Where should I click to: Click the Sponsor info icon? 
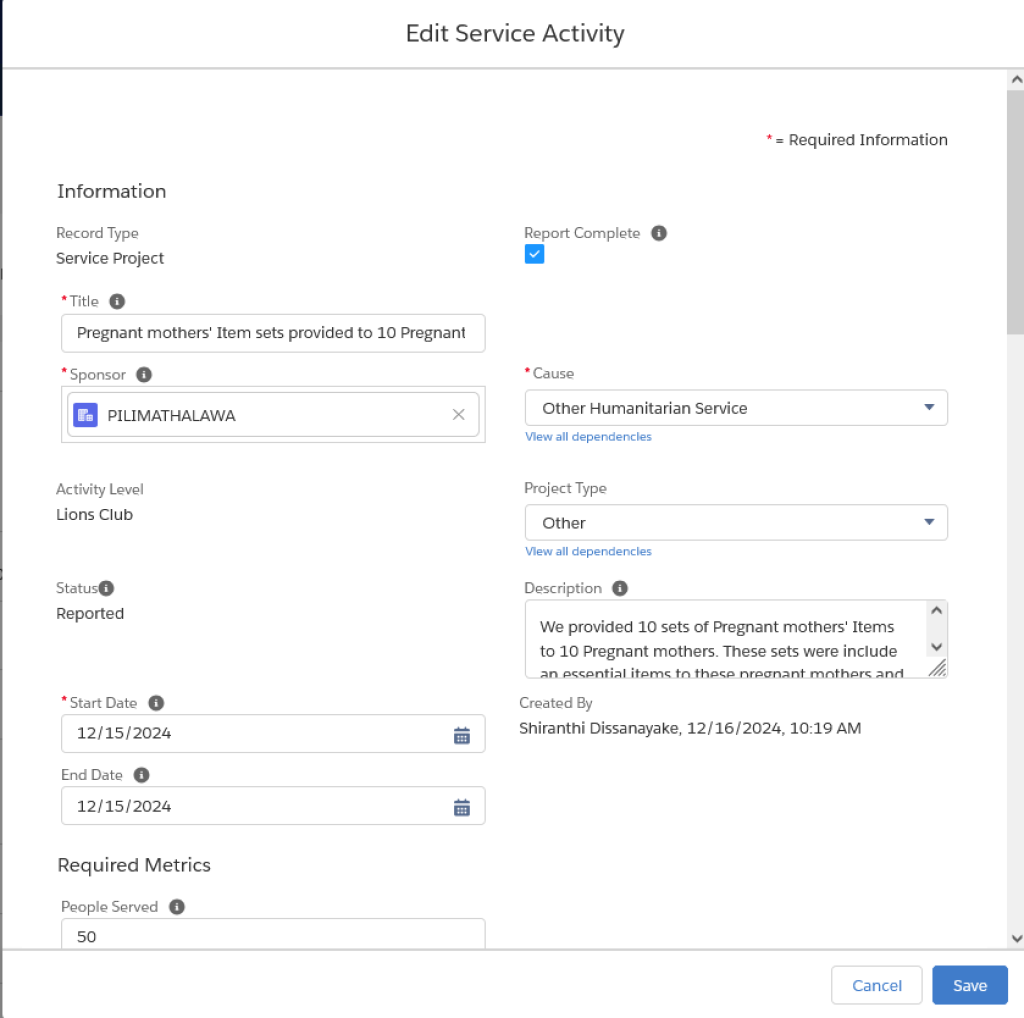tap(144, 375)
